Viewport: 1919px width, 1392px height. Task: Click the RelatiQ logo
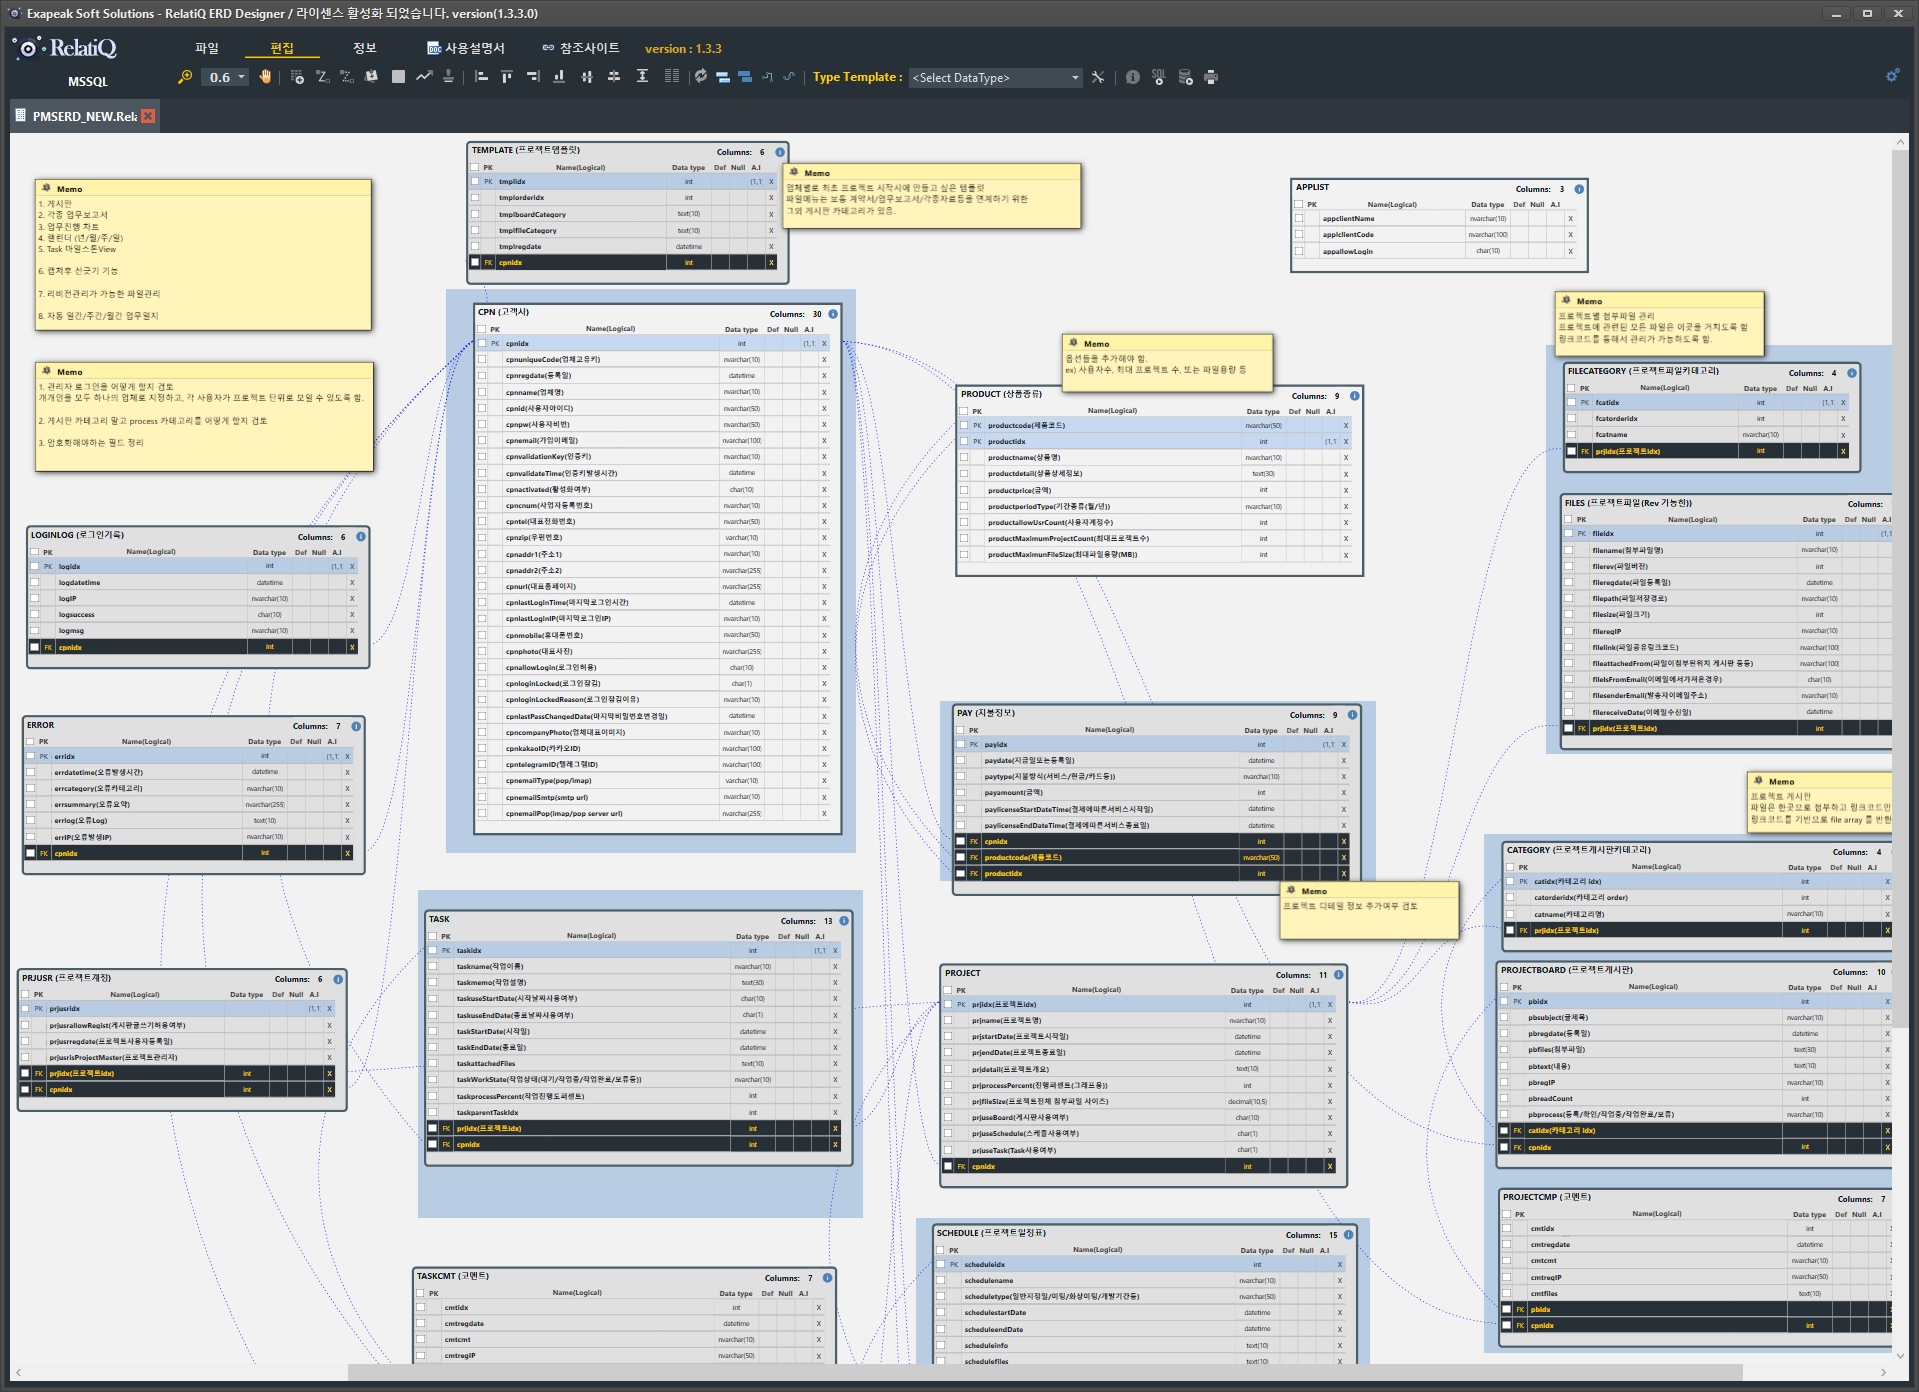click(x=67, y=48)
